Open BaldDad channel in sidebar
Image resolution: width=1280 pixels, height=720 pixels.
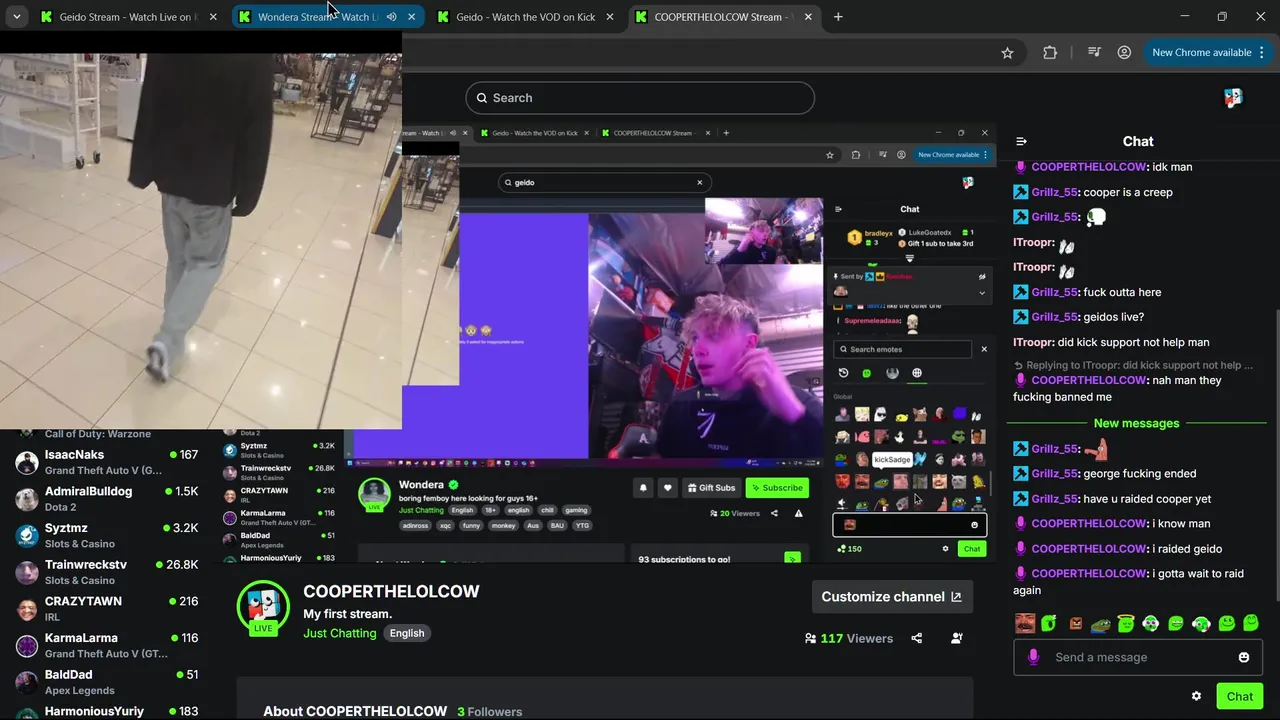pyautogui.click(x=105, y=682)
